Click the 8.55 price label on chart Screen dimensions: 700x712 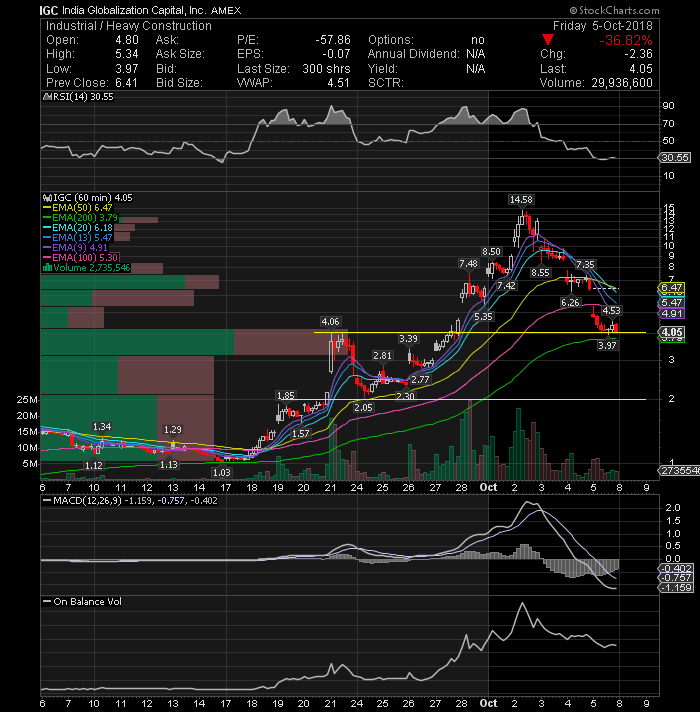[540, 272]
